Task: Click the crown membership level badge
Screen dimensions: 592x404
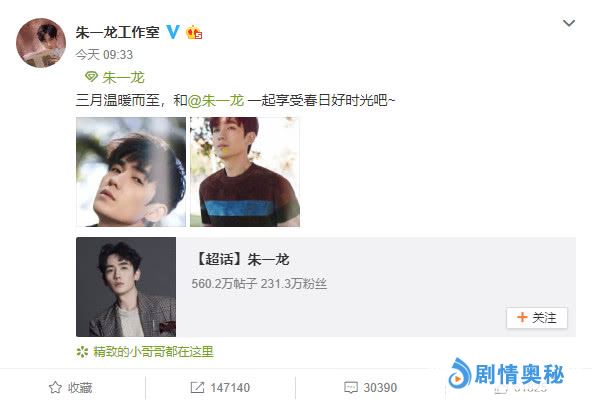Action: pyautogui.click(x=194, y=32)
